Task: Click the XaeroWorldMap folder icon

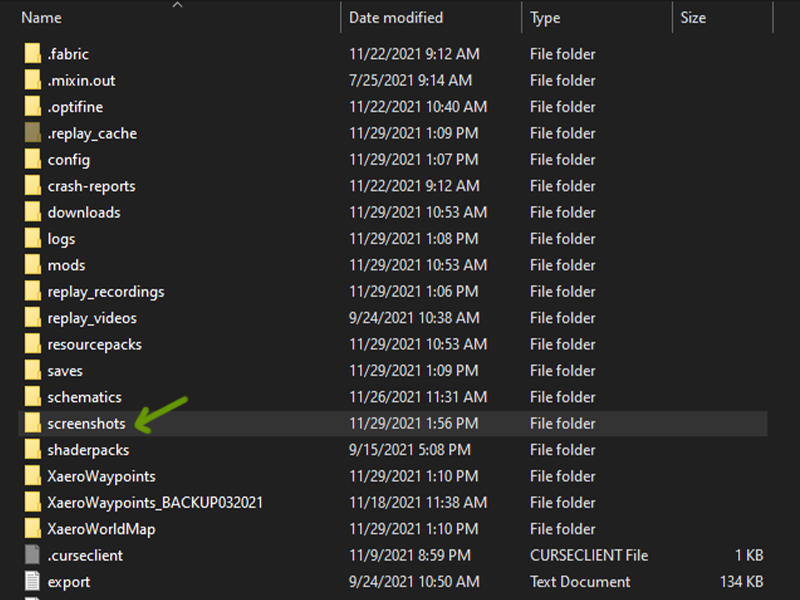Action: pyautogui.click(x=31, y=528)
